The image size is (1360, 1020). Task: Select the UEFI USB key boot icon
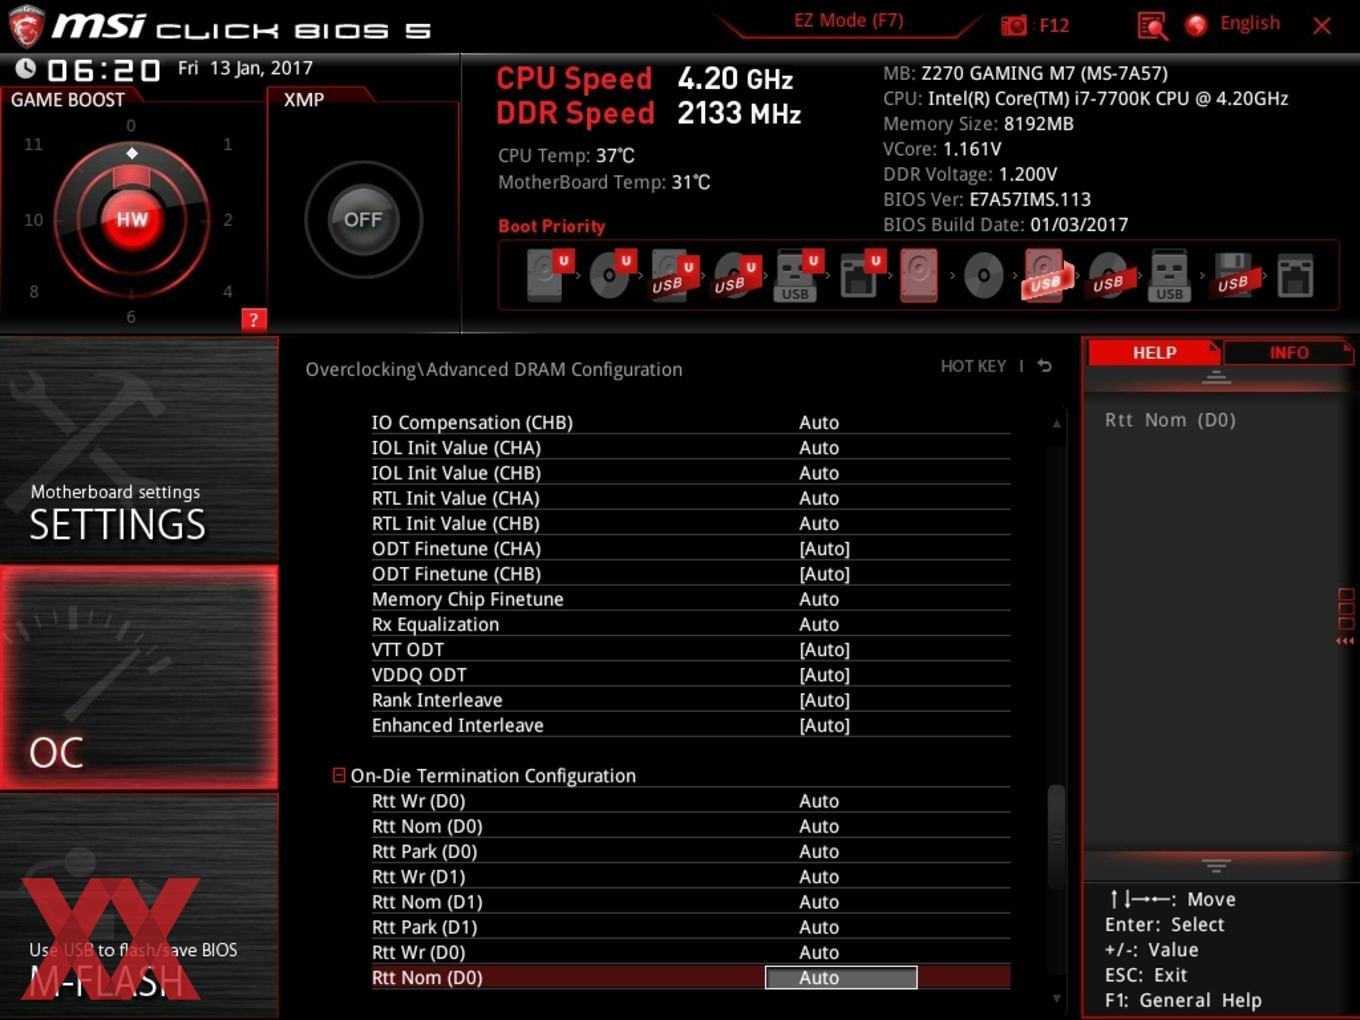(x=797, y=275)
